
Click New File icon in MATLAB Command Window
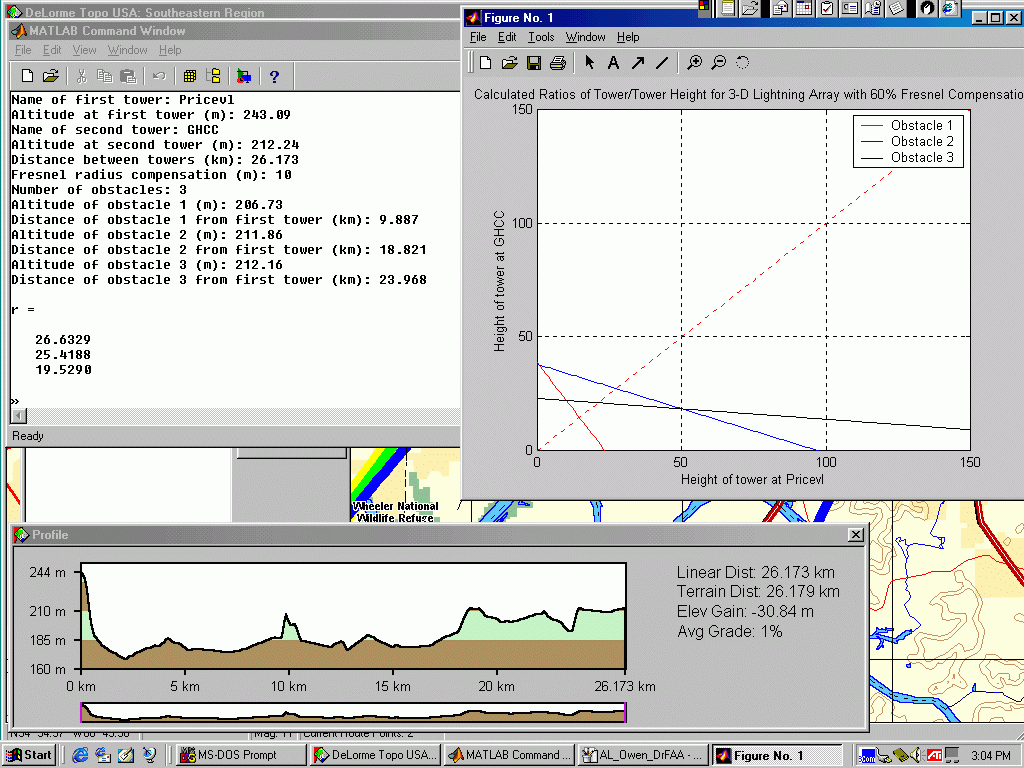pos(27,76)
